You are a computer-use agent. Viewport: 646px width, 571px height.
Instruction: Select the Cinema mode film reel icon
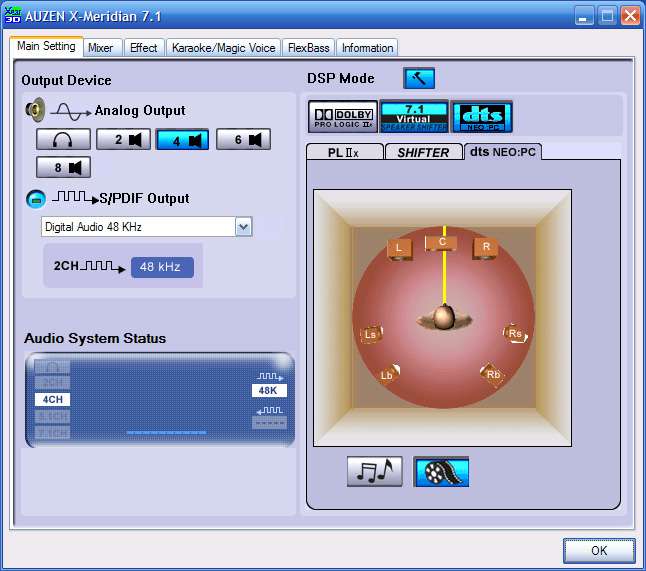click(x=441, y=472)
